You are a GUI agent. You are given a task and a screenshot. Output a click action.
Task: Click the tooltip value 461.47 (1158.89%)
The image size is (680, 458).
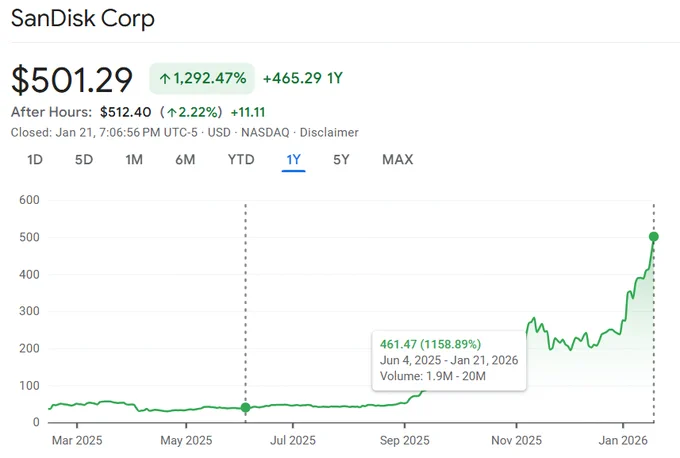tap(430, 344)
